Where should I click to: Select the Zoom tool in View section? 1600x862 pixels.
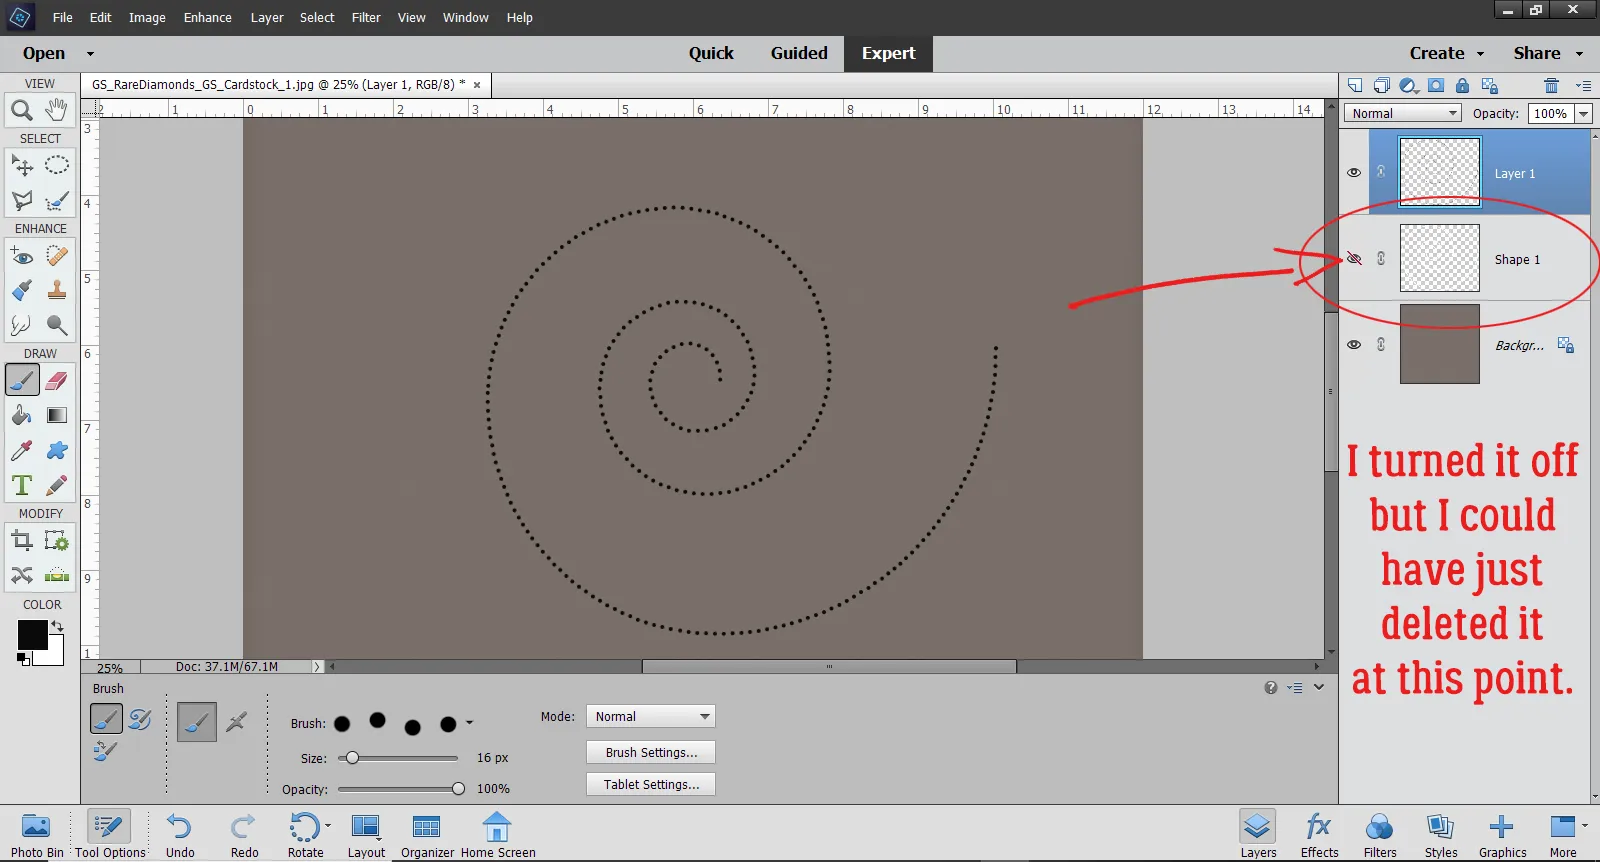pyautogui.click(x=21, y=110)
